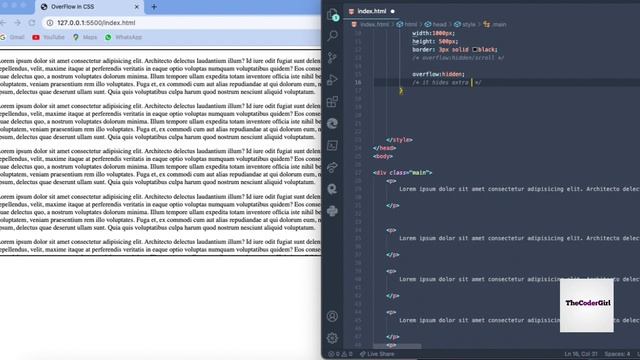The width and height of the screenshot is (640, 360).
Task: Open the Extensions view
Action: pyautogui.click(x=332, y=101)
